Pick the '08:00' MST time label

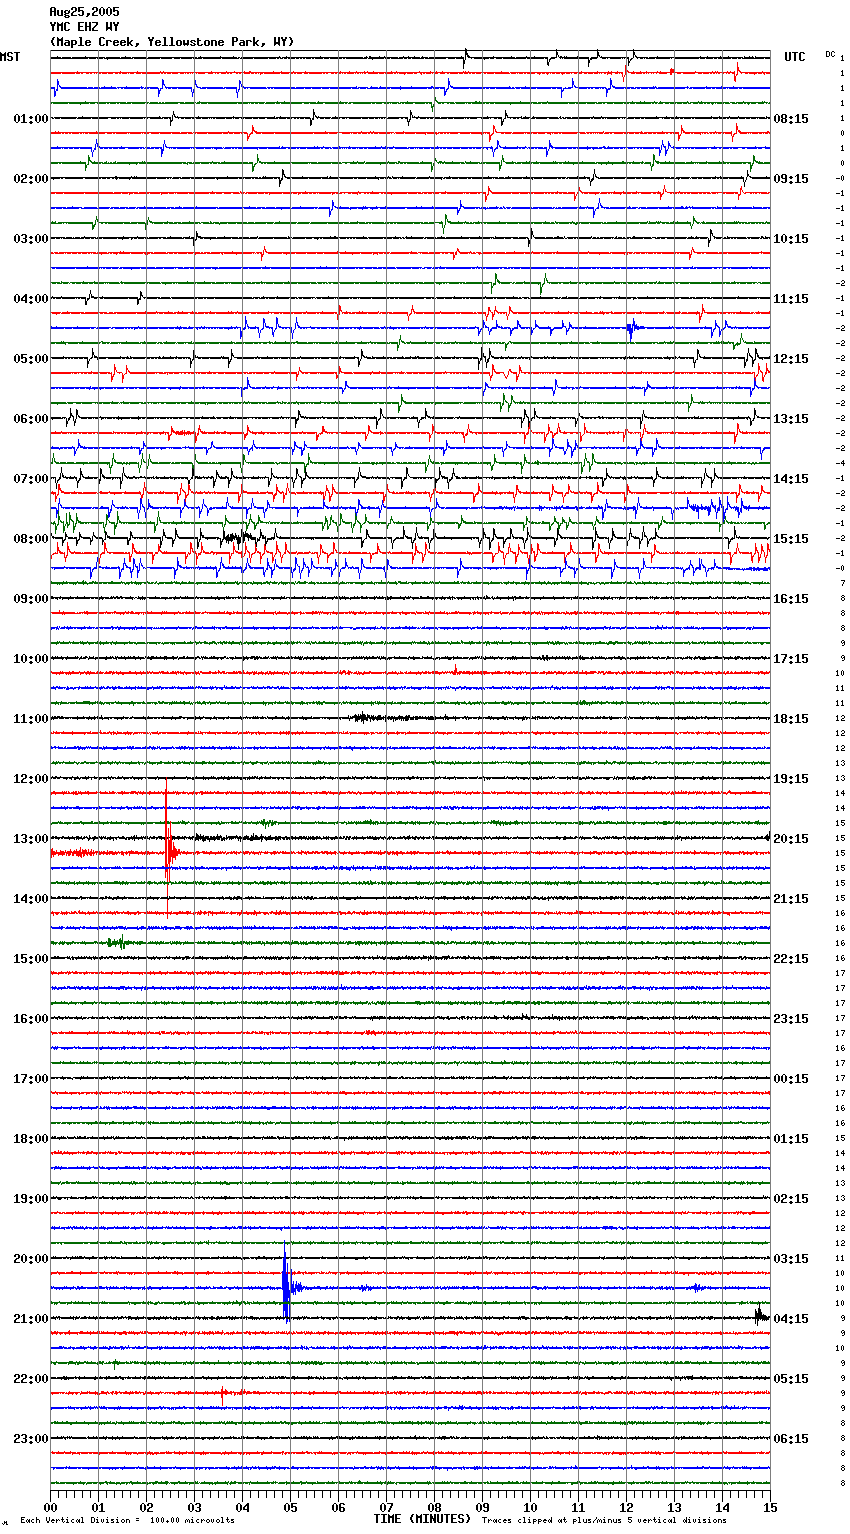(x=31, y=539)
